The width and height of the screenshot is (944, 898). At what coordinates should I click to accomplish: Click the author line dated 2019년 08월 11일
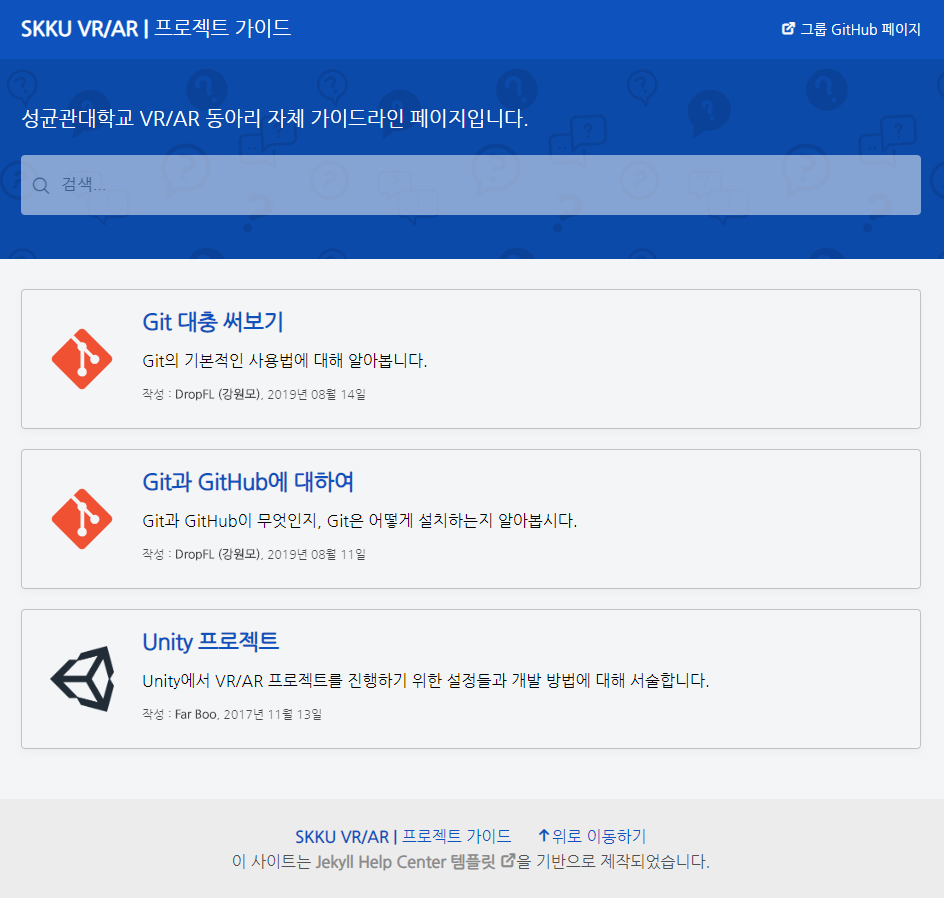pos(254,554)
